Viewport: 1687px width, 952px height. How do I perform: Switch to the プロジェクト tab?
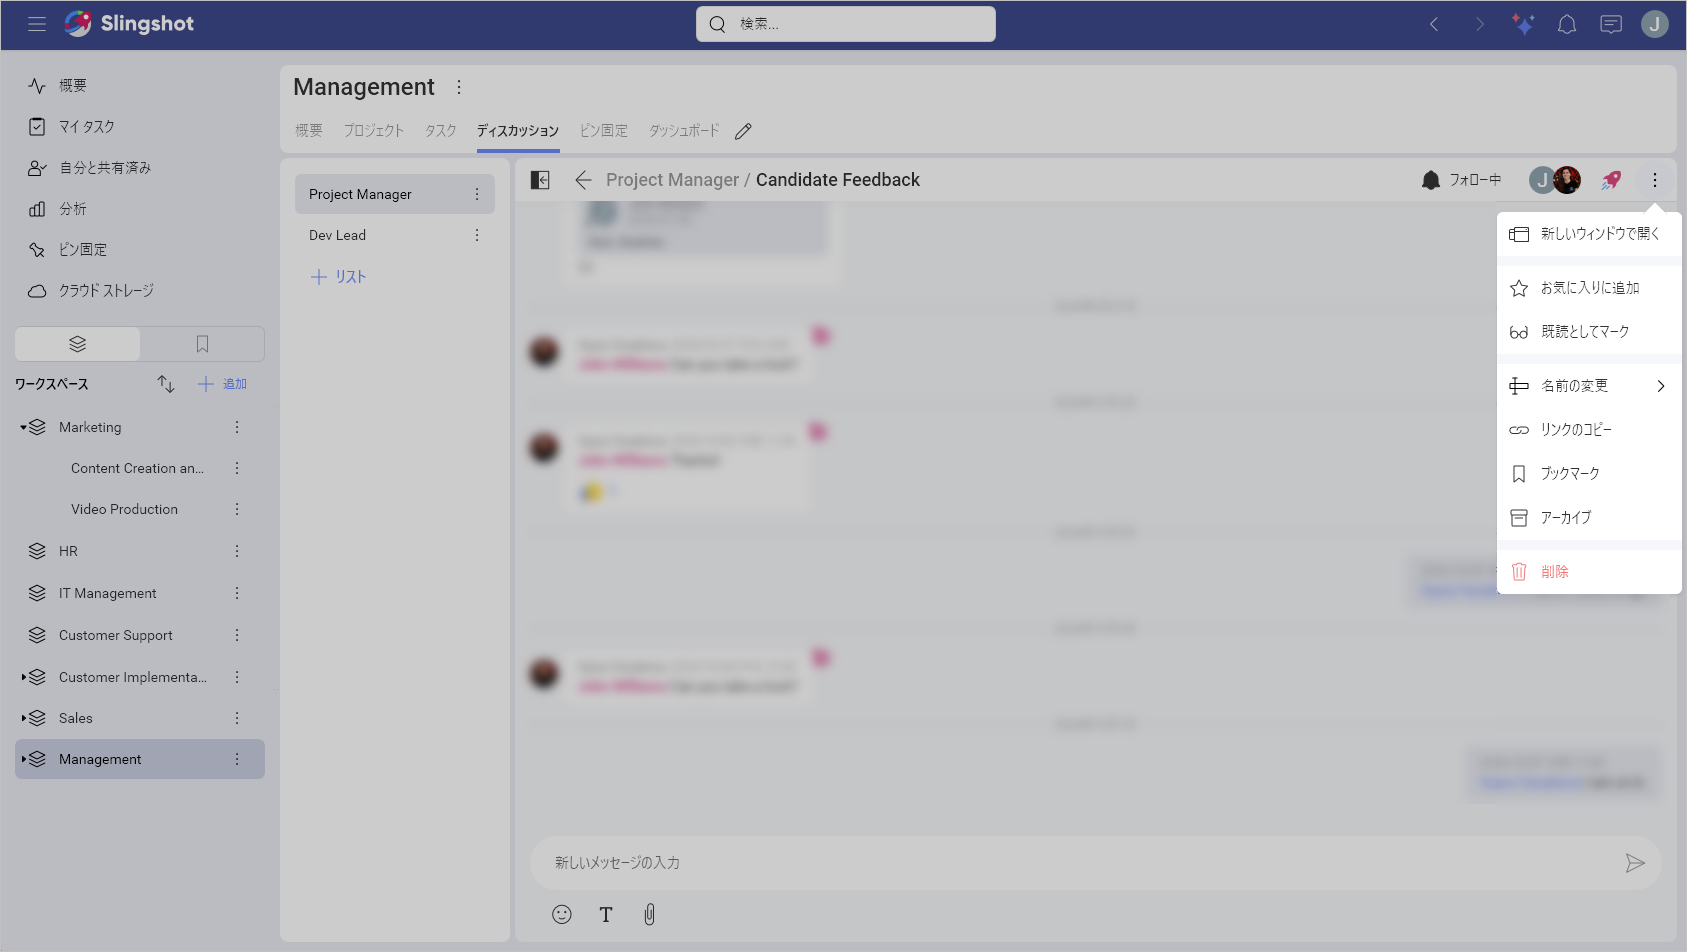click(374, 131)
